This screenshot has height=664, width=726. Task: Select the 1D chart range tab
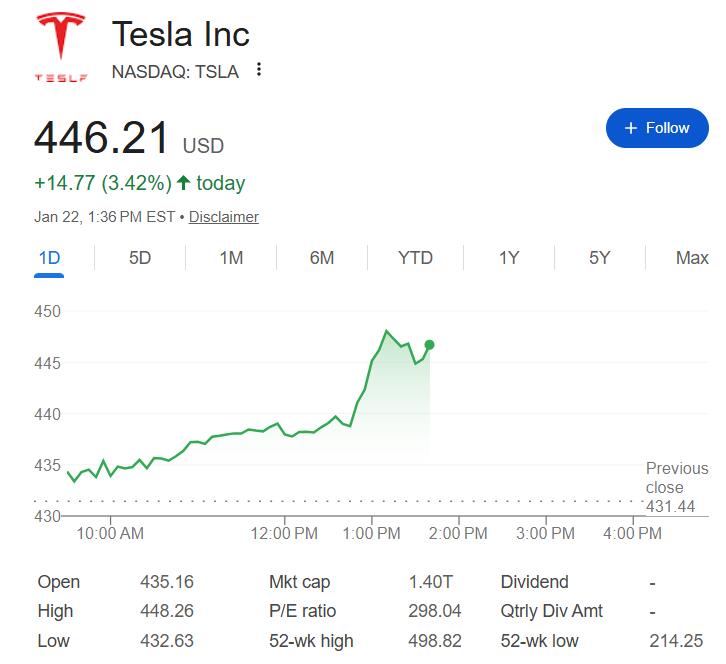click(49, 258)
